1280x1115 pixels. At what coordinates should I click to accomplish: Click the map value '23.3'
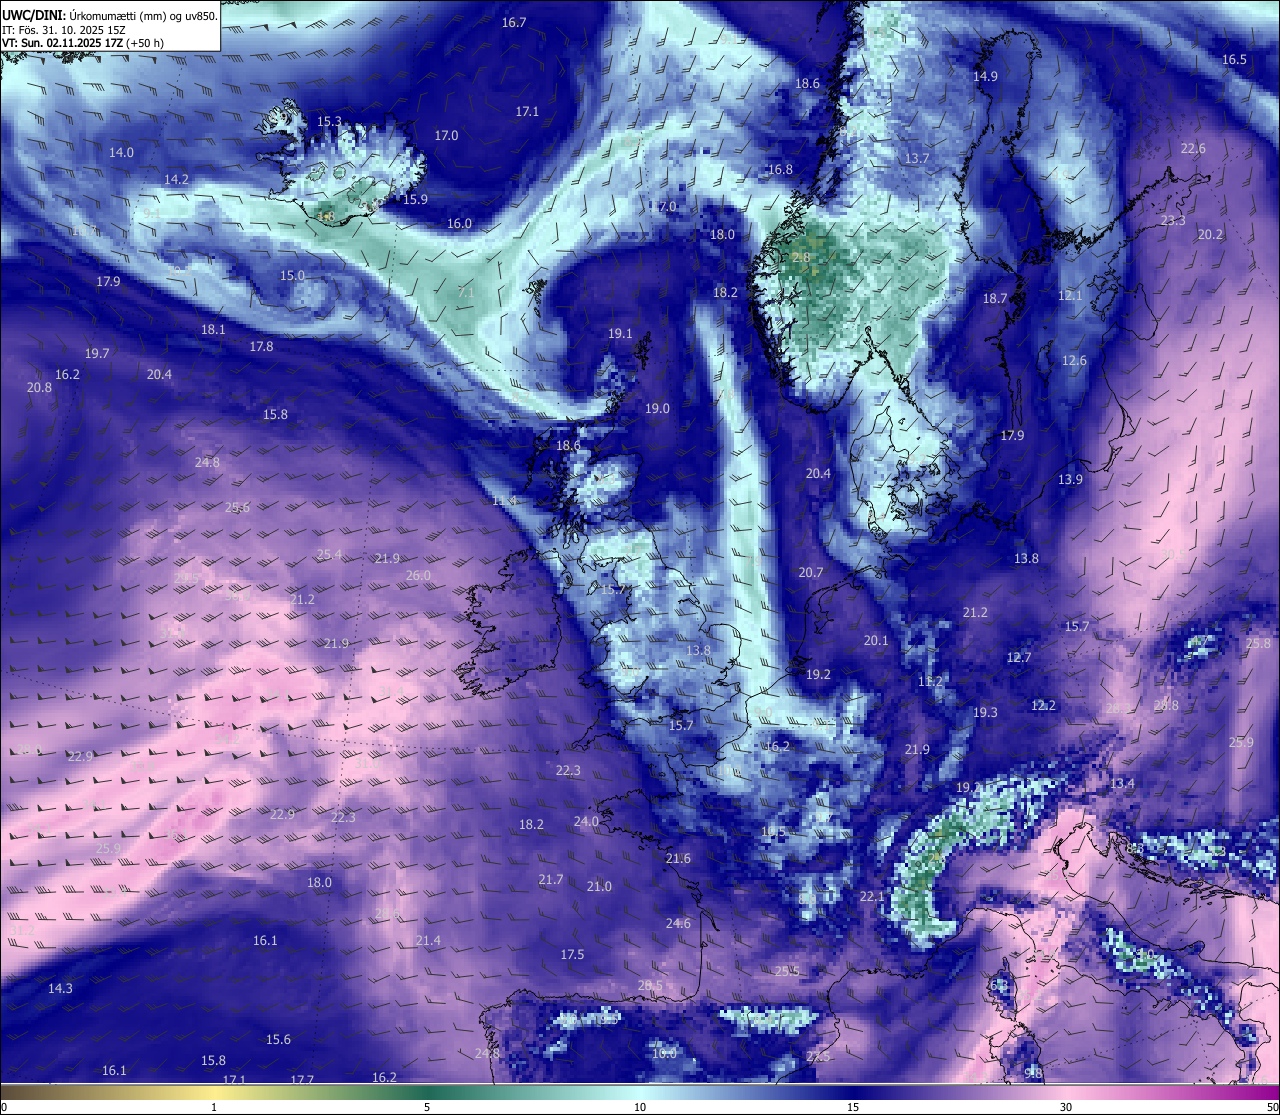(1173, 220)
